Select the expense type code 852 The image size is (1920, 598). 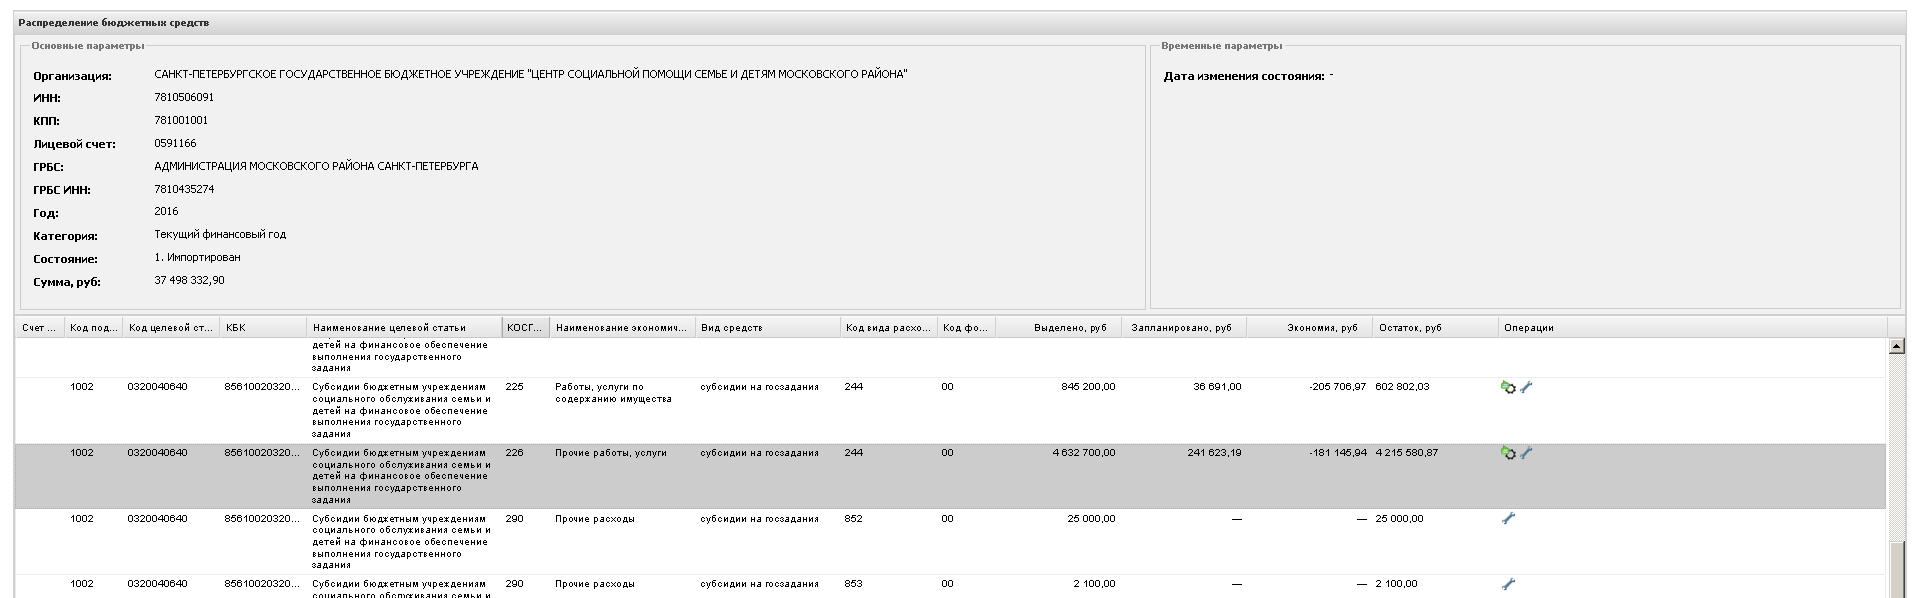click(853, 519)
